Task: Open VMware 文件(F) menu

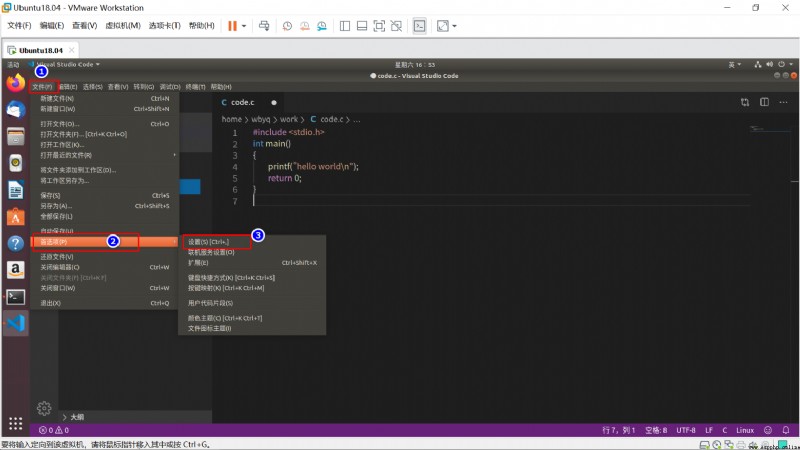Action: [19, 26]
